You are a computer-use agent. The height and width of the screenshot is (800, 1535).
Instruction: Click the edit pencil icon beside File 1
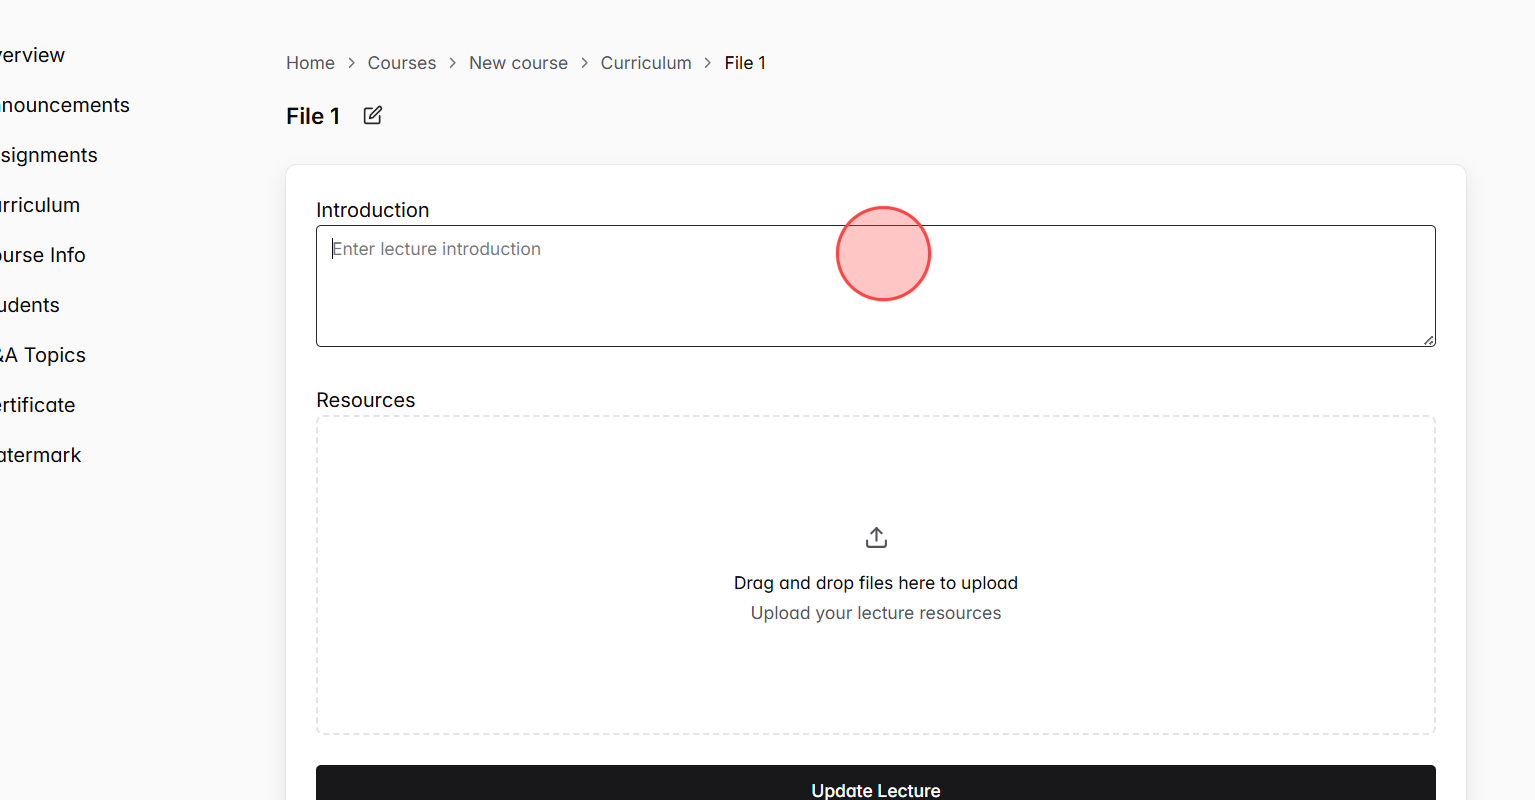coord(371,115)
